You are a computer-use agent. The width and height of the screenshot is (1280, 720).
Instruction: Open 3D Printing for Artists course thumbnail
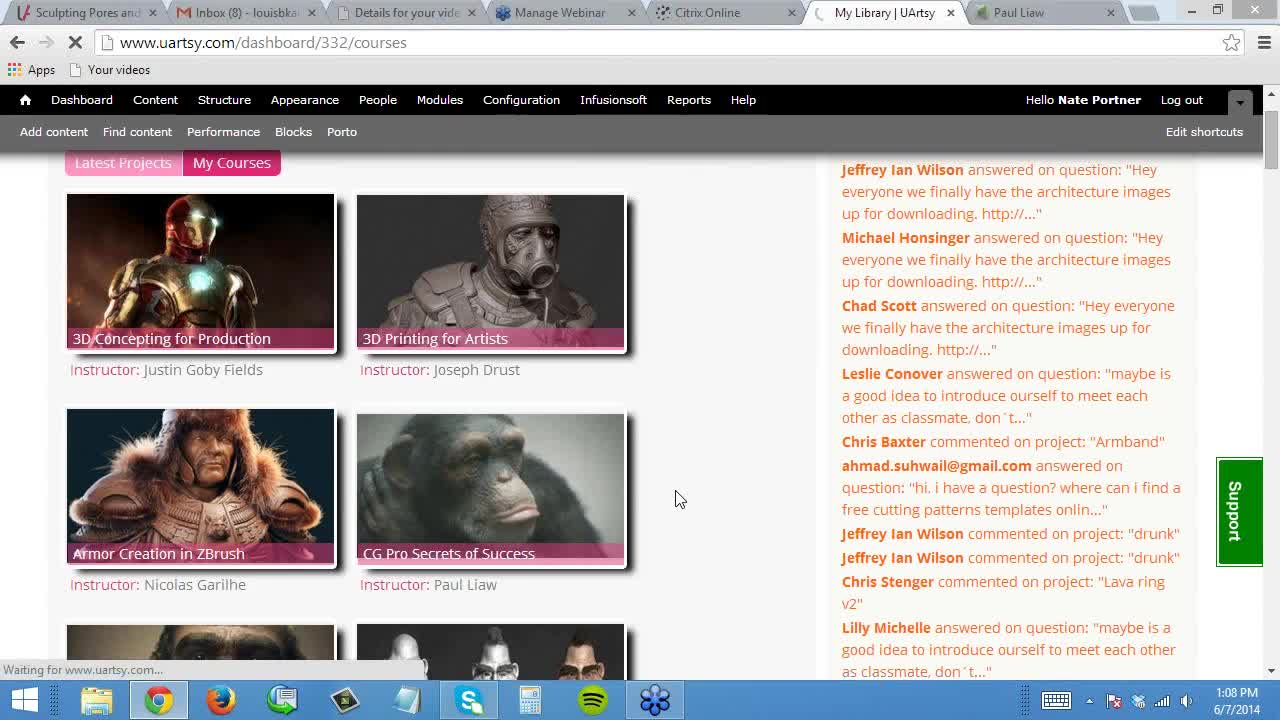coord(490,271)
